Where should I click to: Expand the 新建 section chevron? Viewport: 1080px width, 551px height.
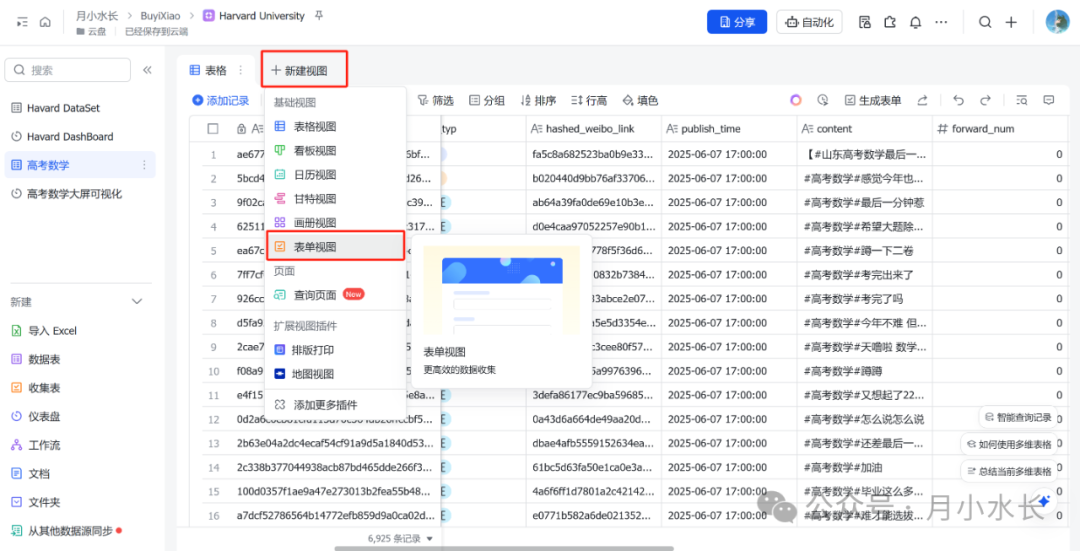(137, 302)
